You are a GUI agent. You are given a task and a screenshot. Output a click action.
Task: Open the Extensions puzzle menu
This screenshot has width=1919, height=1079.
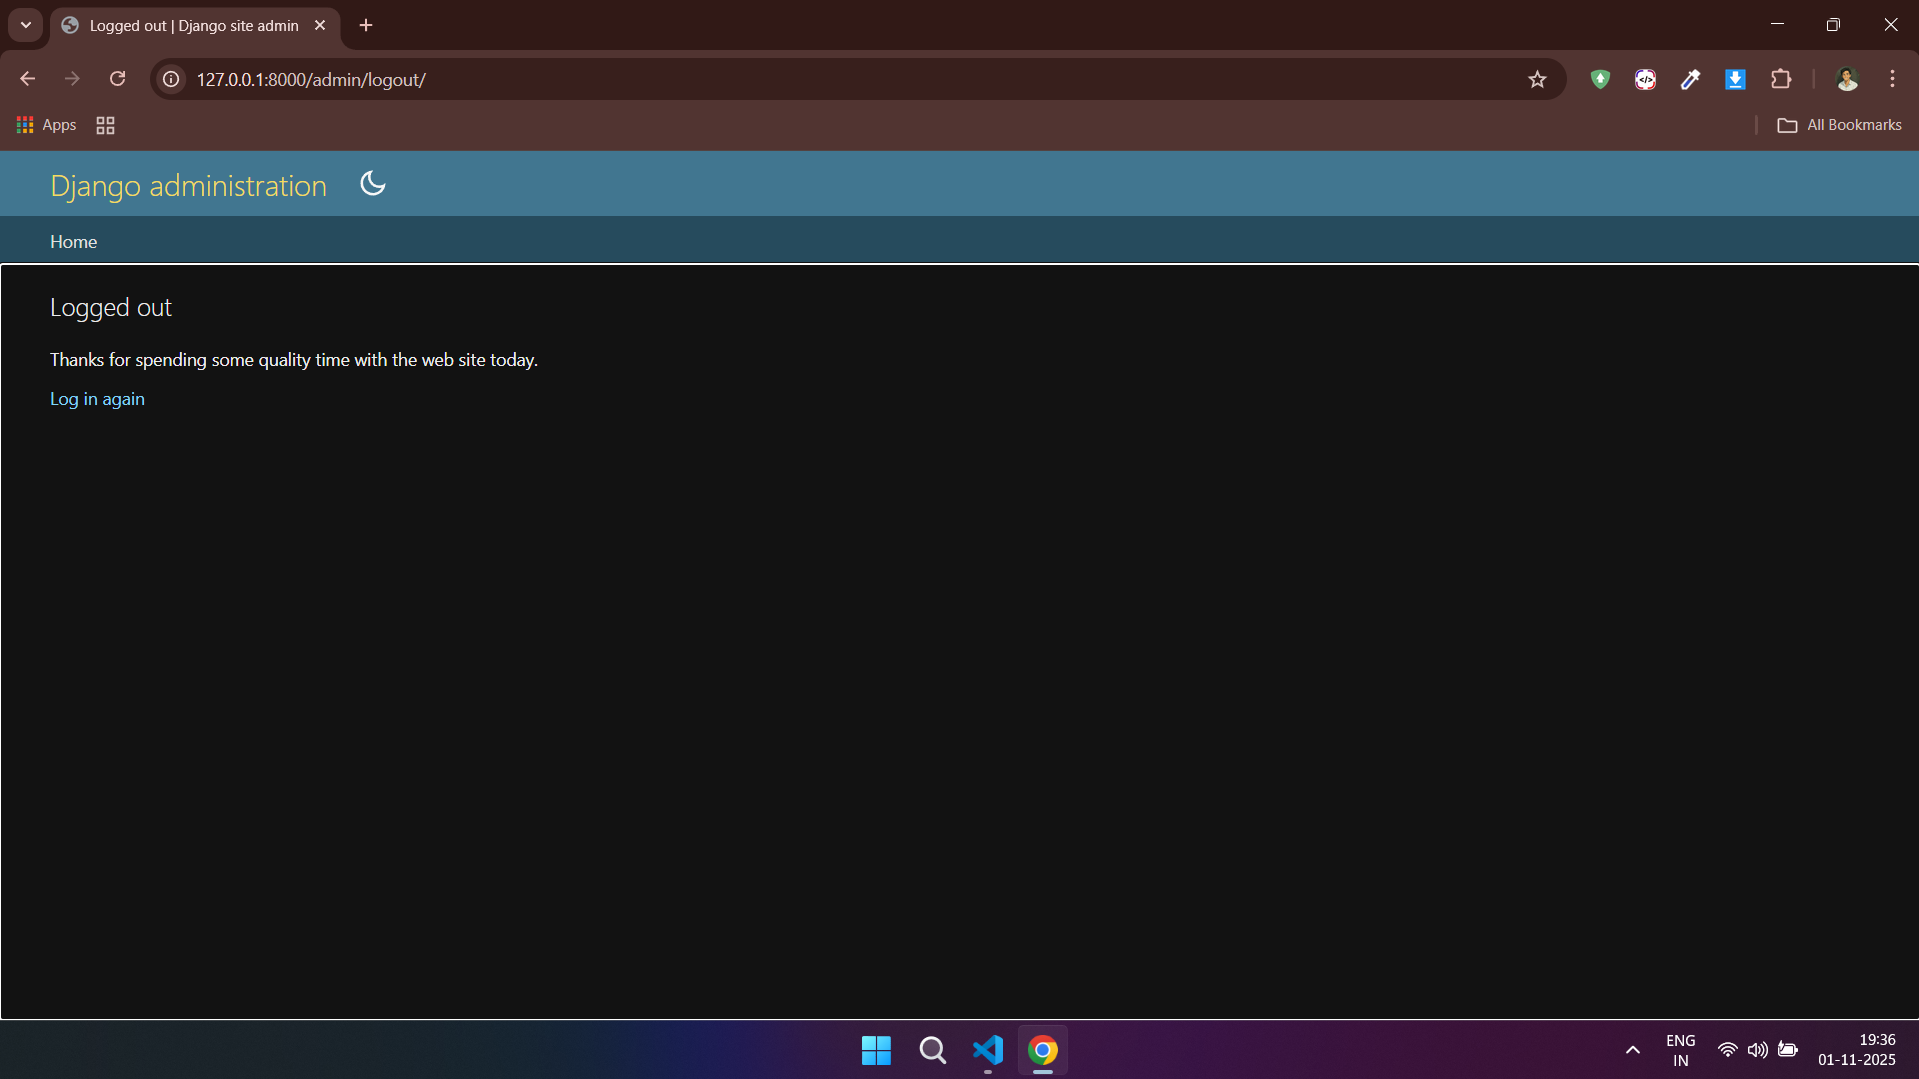1781,79
